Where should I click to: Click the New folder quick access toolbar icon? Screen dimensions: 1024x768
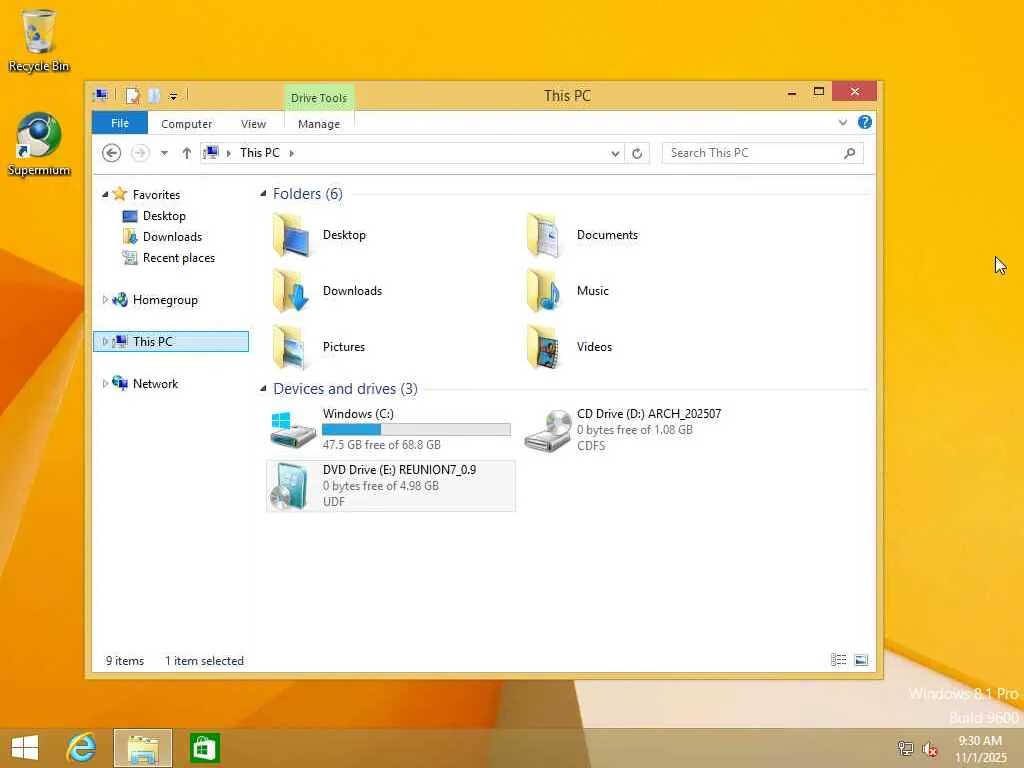pos(154,96)
